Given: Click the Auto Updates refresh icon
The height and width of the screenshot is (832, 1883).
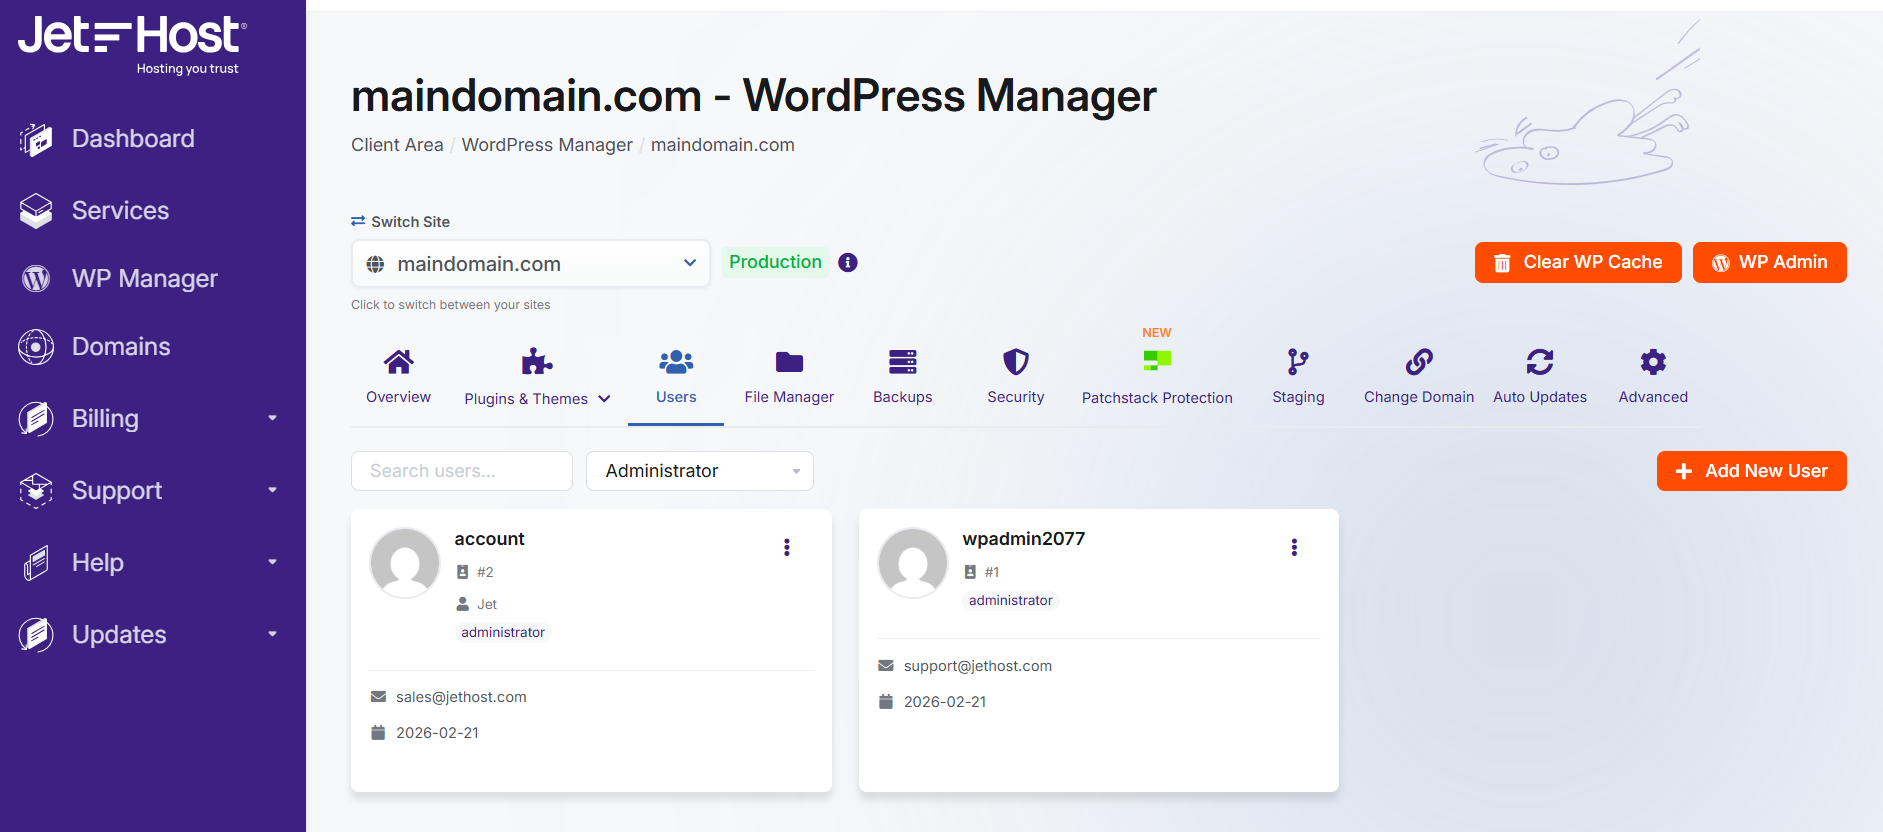Looking at the screenshot, I should click(x=1540, y=361).
